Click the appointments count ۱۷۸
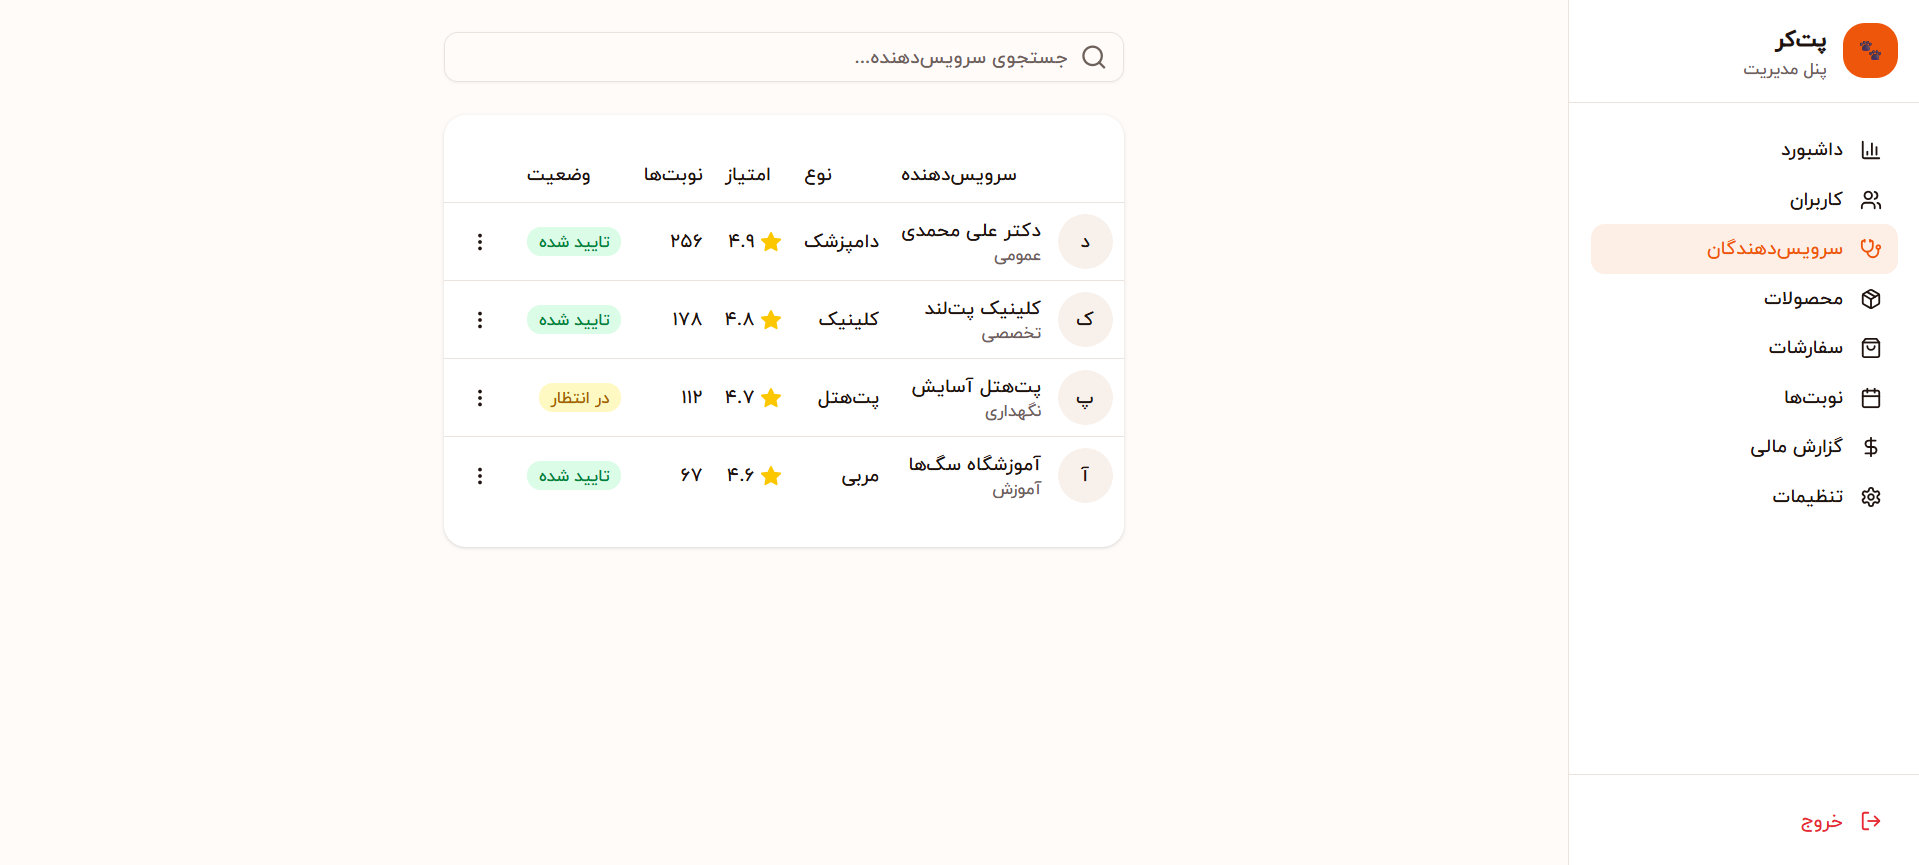 (x=687, y=320)
